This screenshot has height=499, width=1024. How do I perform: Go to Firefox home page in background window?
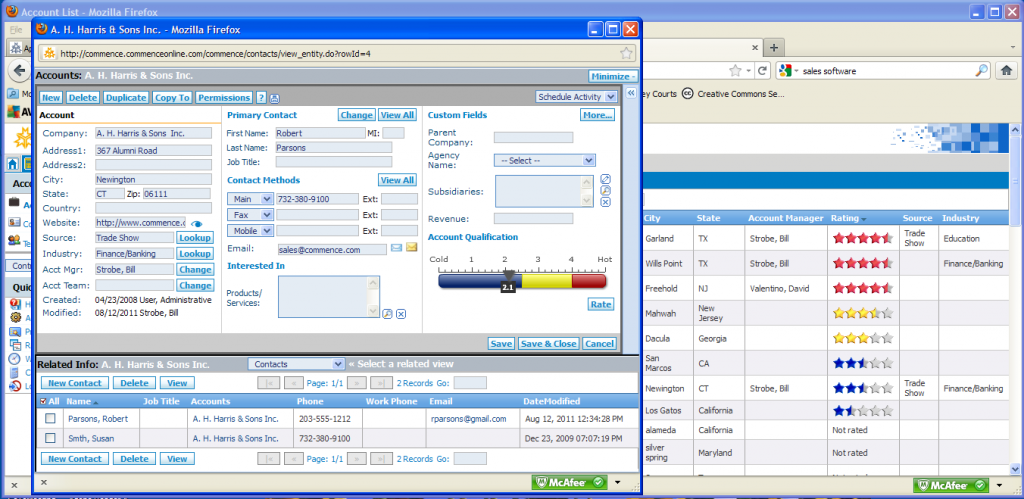pyautogui.click(x=1006, y=71)
